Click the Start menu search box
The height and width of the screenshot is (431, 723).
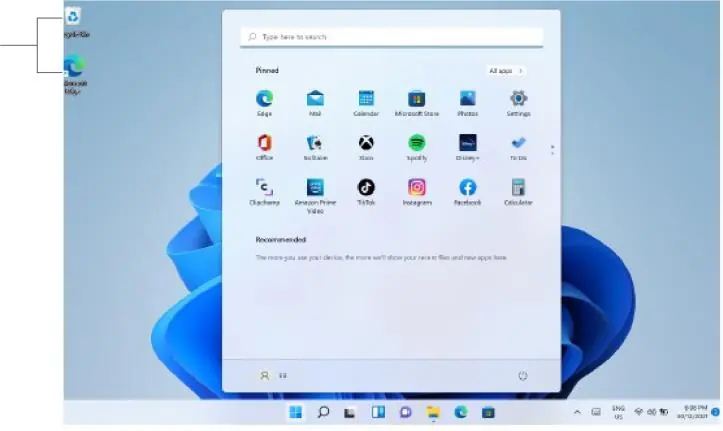pyautogui.click(x=391, y=37)
